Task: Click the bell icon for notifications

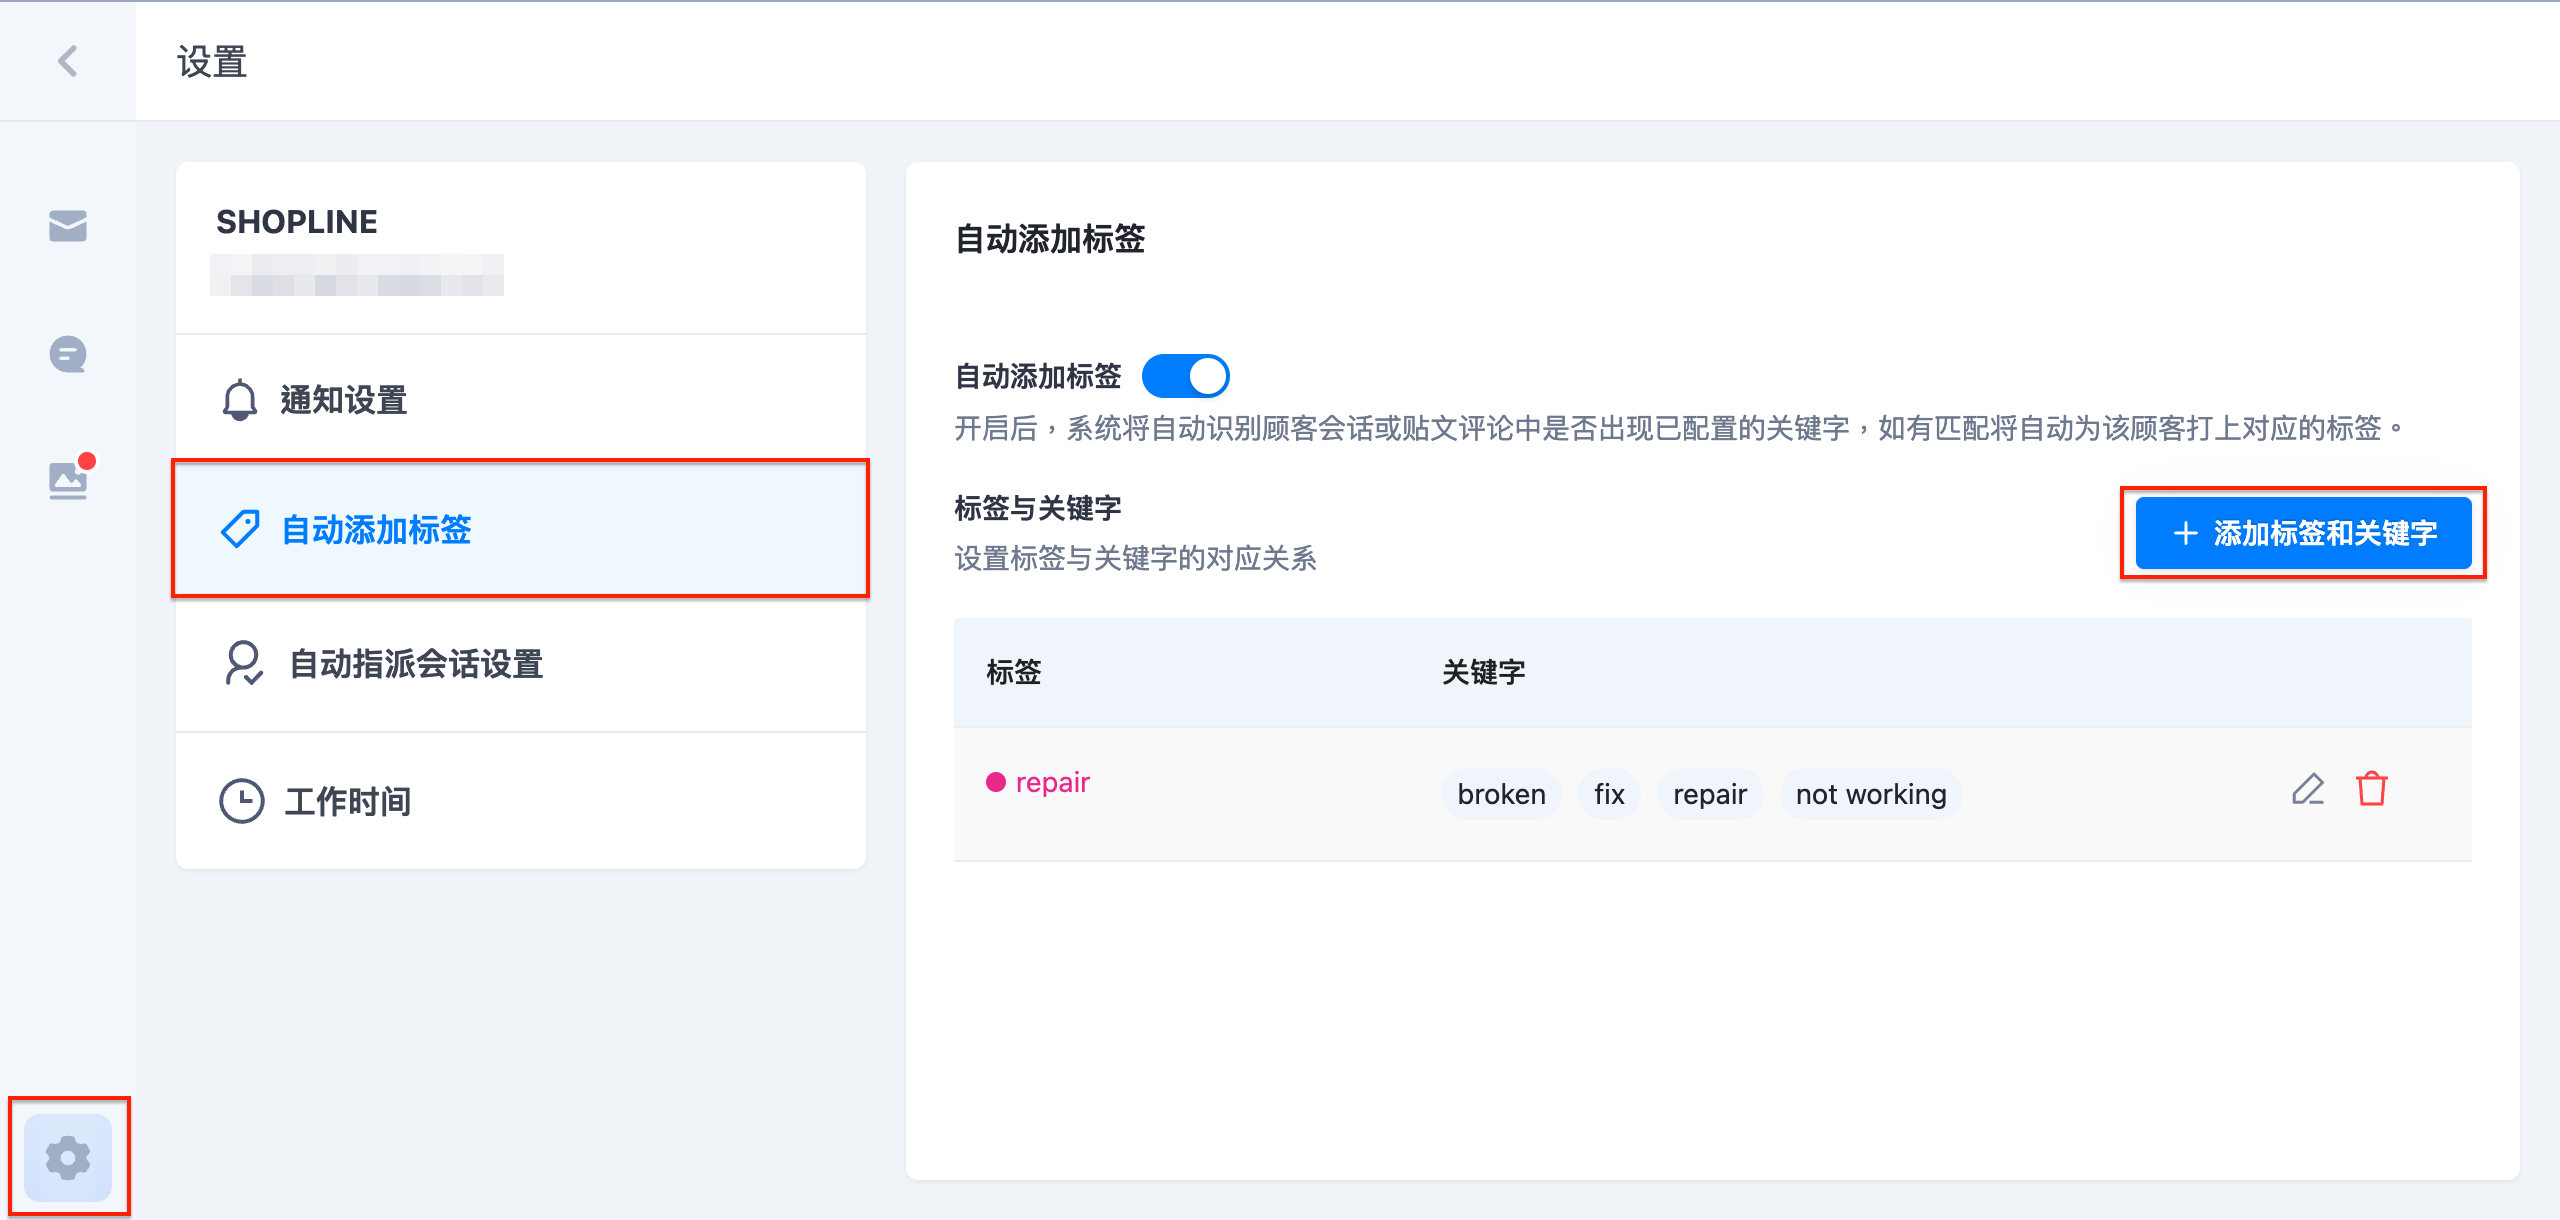Action: pyautogui.click(x=240, y=400)
